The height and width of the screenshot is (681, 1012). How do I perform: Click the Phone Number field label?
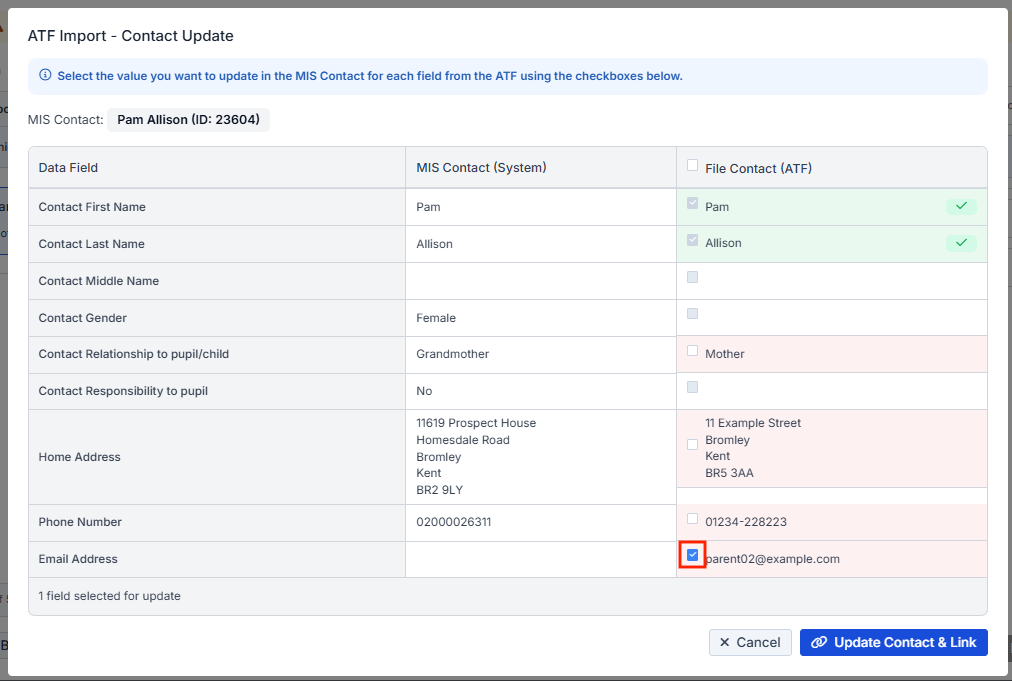click(x=80, y=522)
